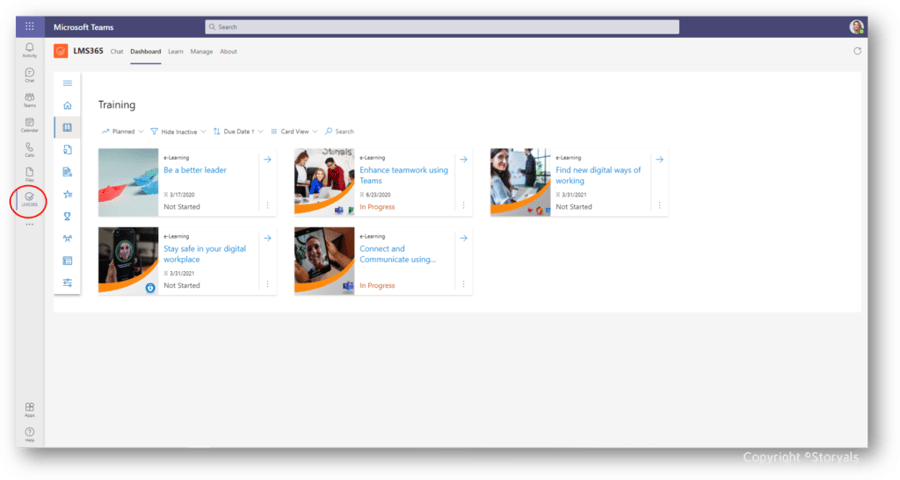
Task: Open the settings sliders icon in sidebar
Action: click(67, 282)
